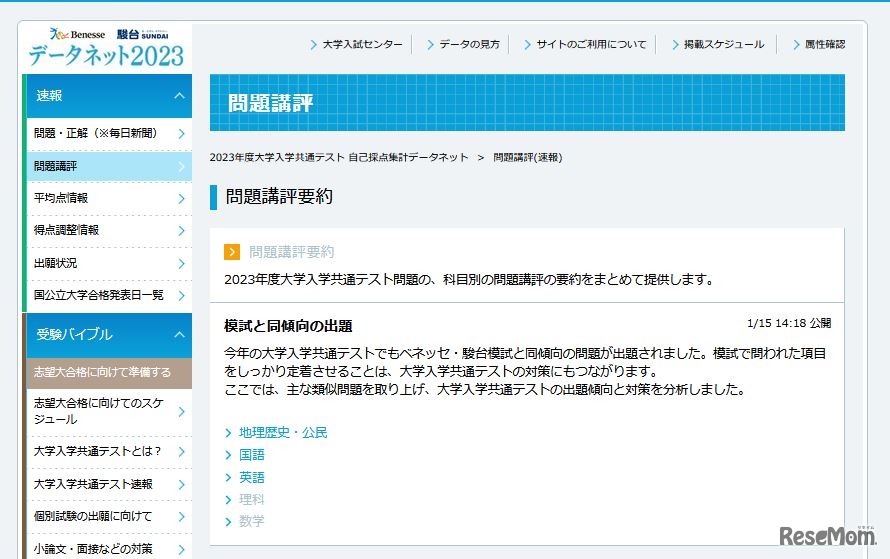
Task: Open 大学入試センター top navigation link
Action: (362, 44)
